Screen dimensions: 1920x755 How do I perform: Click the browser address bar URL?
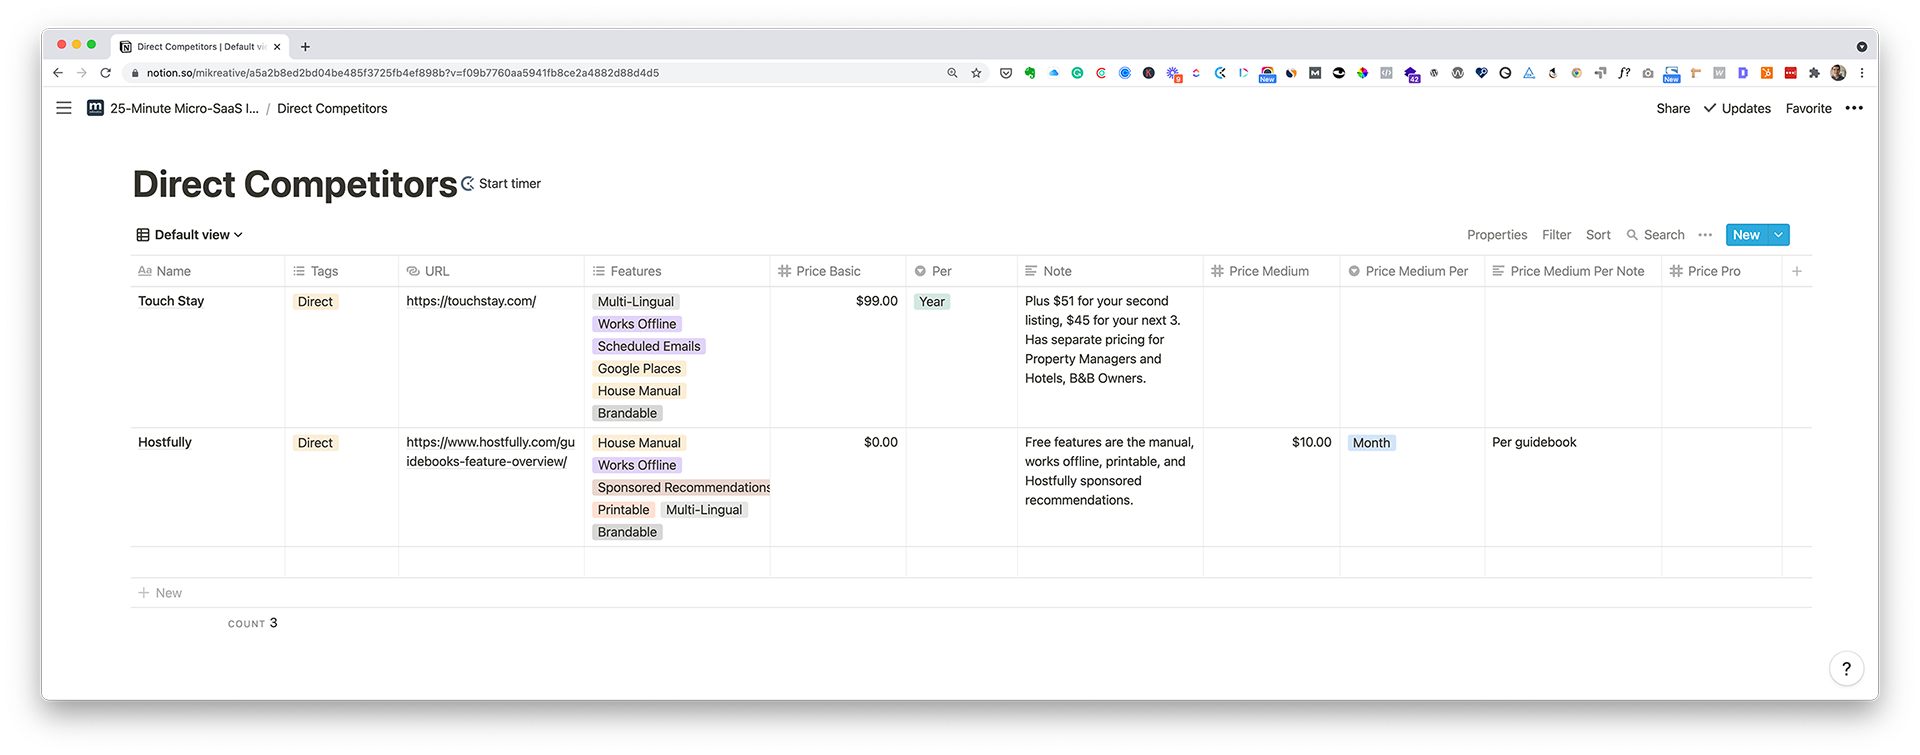pyautogui.click(x=403, y=73)
